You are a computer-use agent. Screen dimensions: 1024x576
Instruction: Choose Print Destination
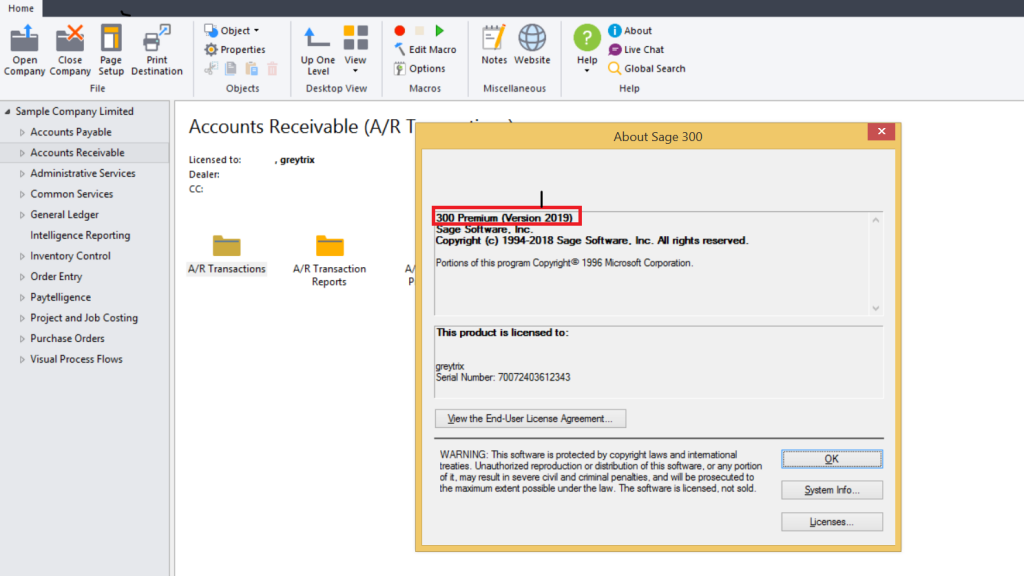157,50
